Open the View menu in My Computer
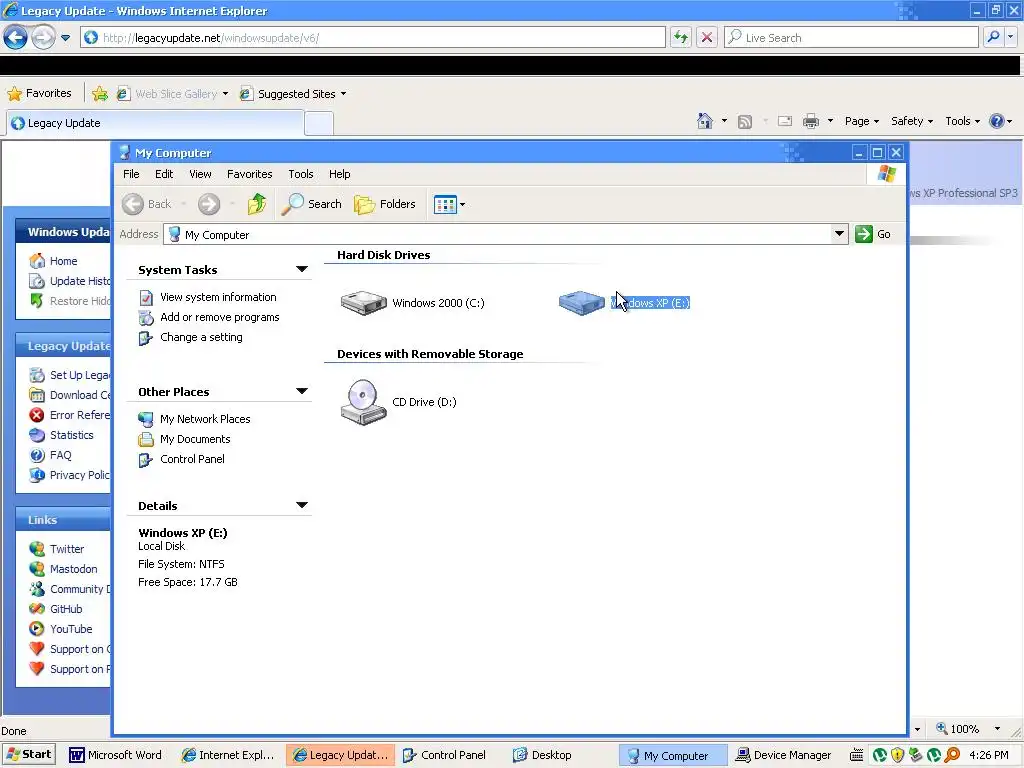This screenshot has height=768, width=1024. pyautogui.click(x=200, y=174)
